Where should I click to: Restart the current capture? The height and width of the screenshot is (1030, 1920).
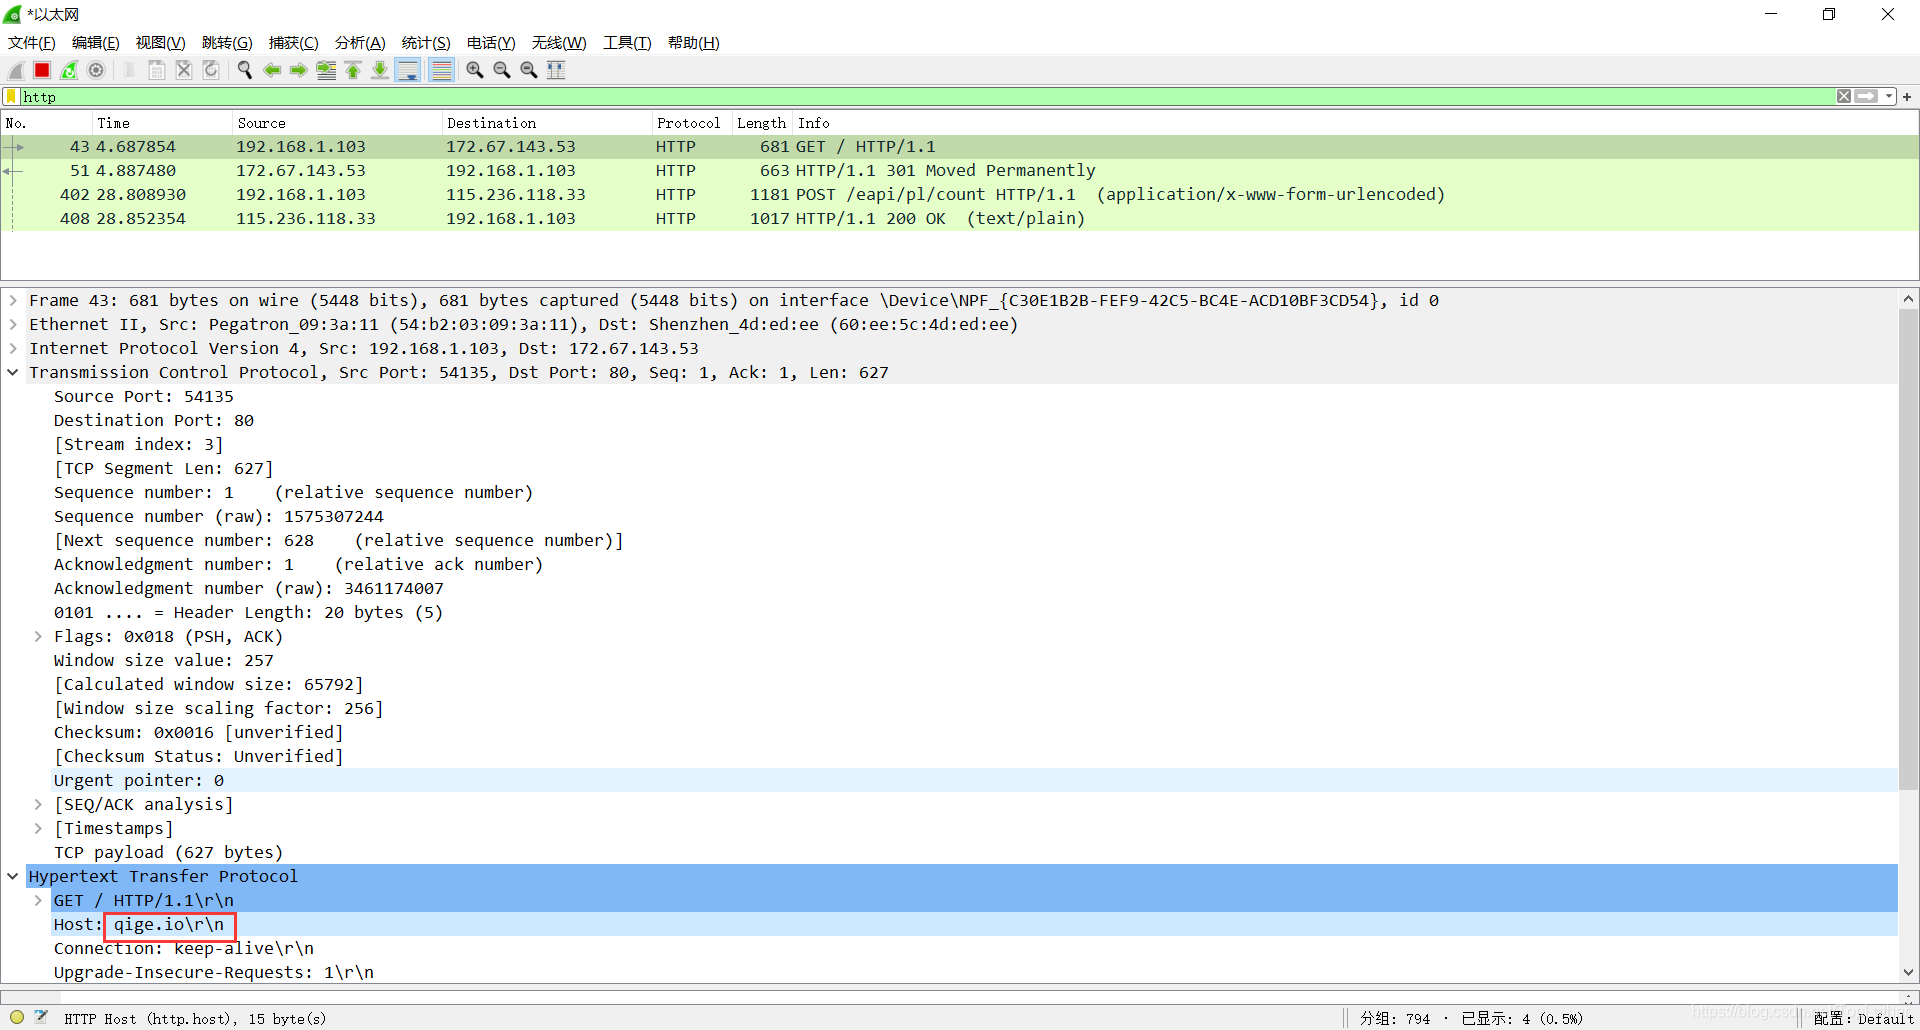(x=69, y=70)
